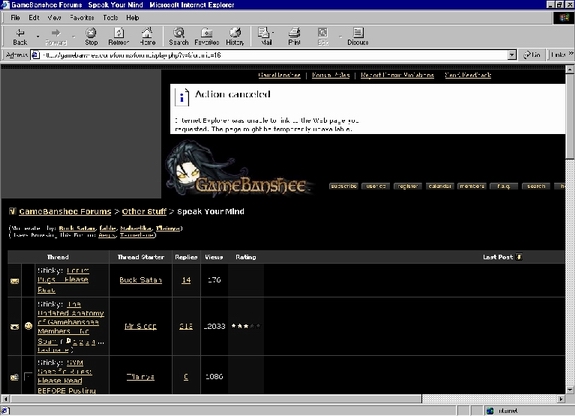Open the File menu
This screenshot has height=416, width=575.
click(x=15, y=18)
